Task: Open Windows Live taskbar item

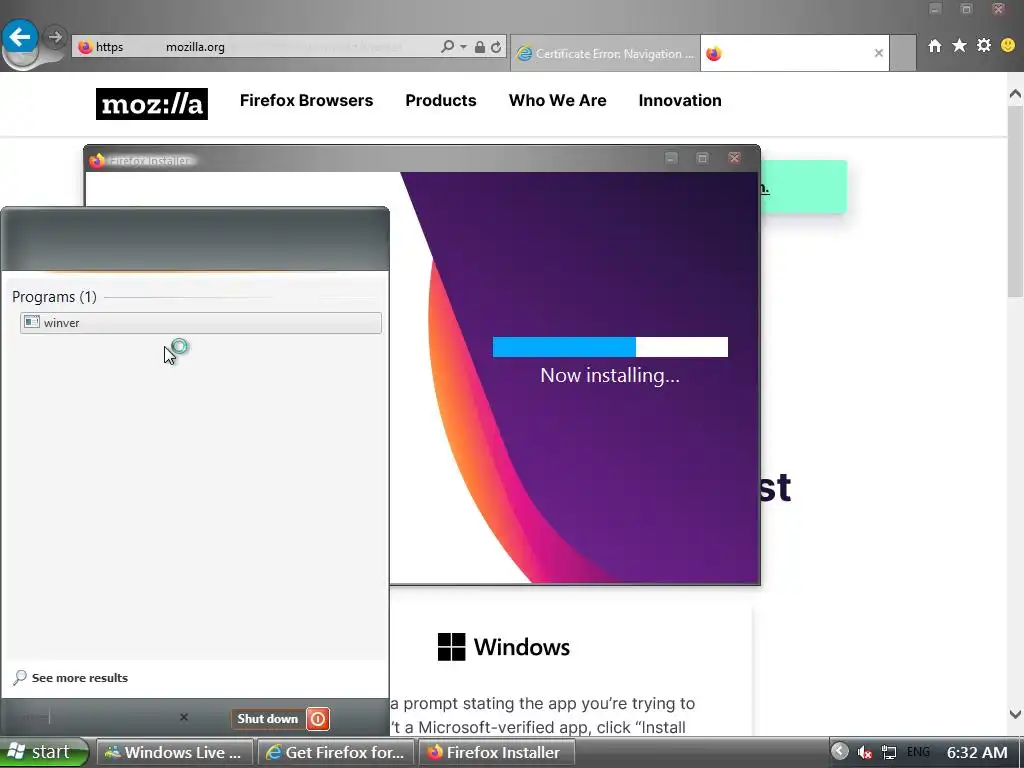Action: (x=175, y=752)
